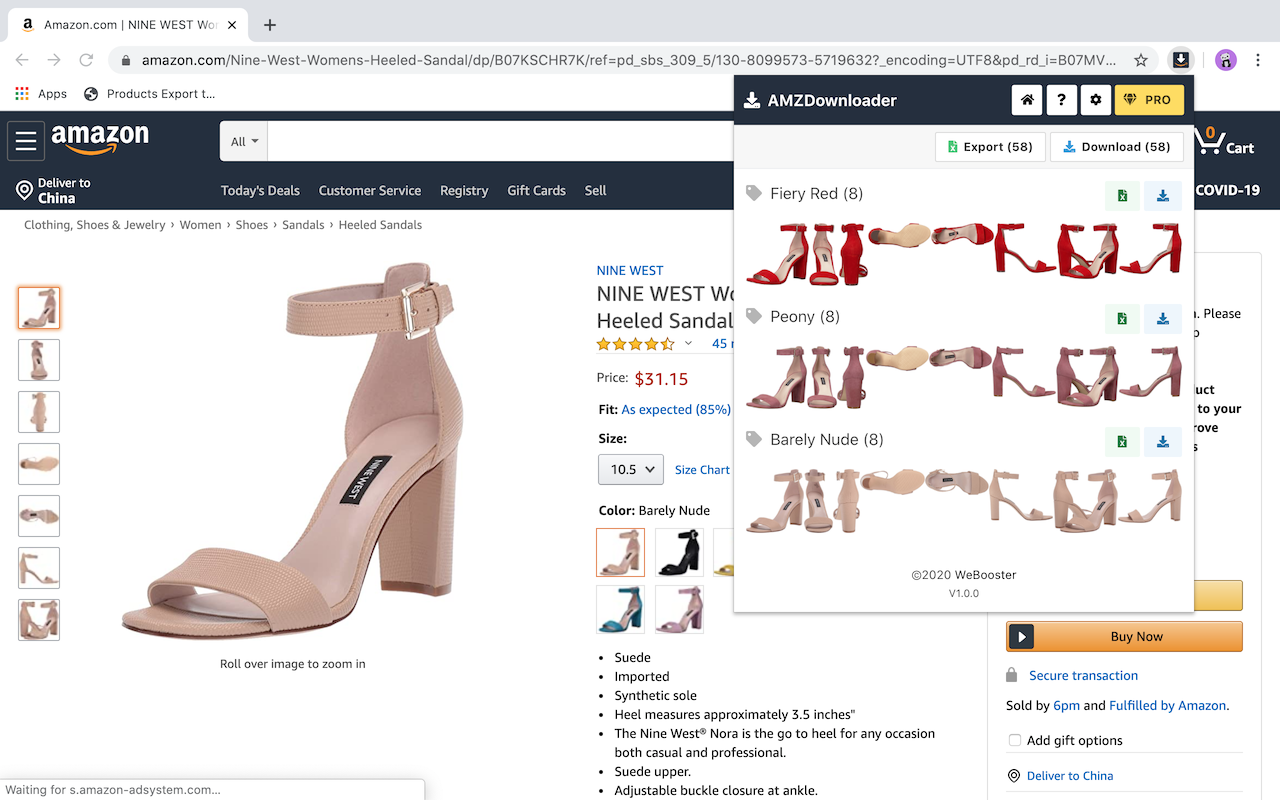Open the size 10.5 dropdown

point(630,468)
